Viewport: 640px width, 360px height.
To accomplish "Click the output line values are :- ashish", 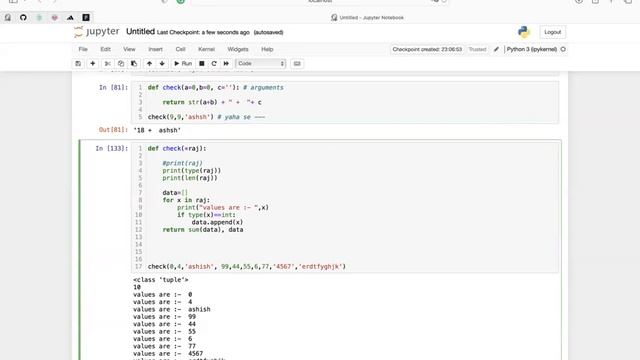I will coord(172,309).
